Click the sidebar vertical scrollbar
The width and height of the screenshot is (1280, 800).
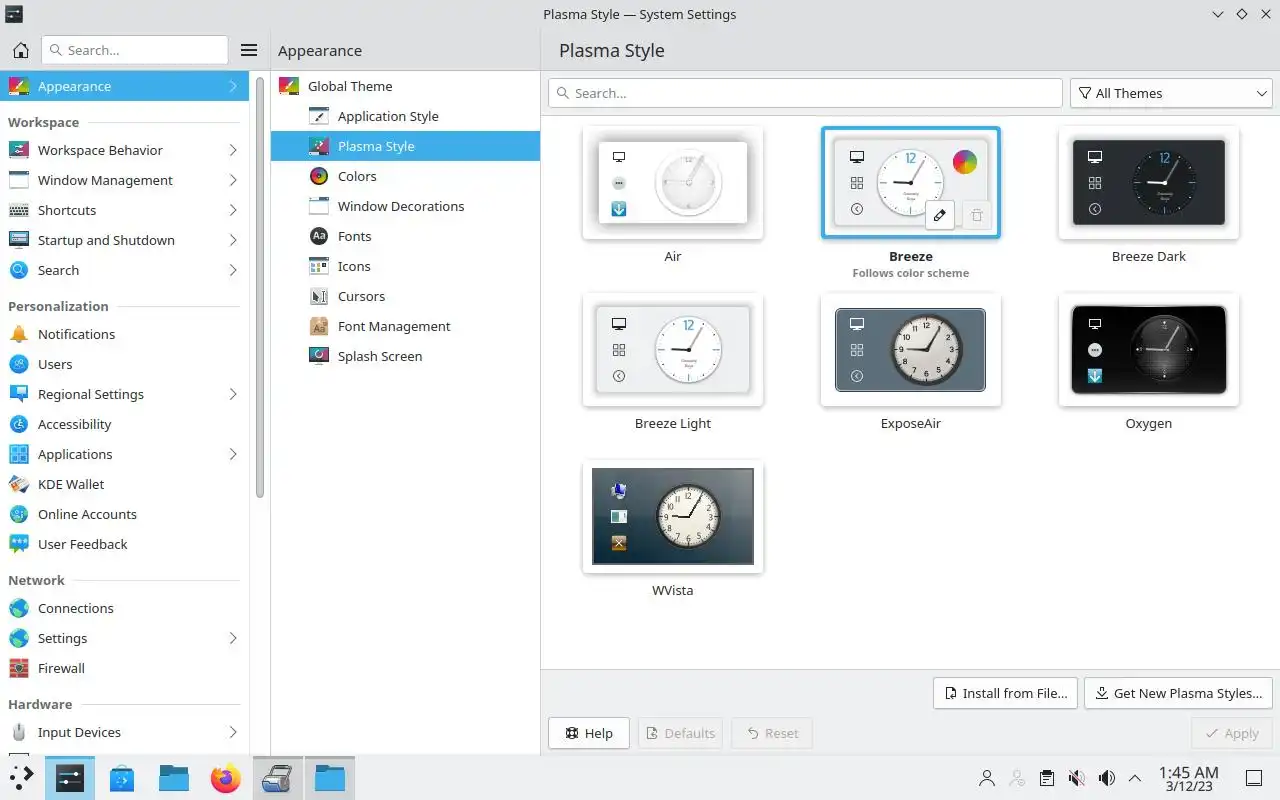[x=260, y=288]
